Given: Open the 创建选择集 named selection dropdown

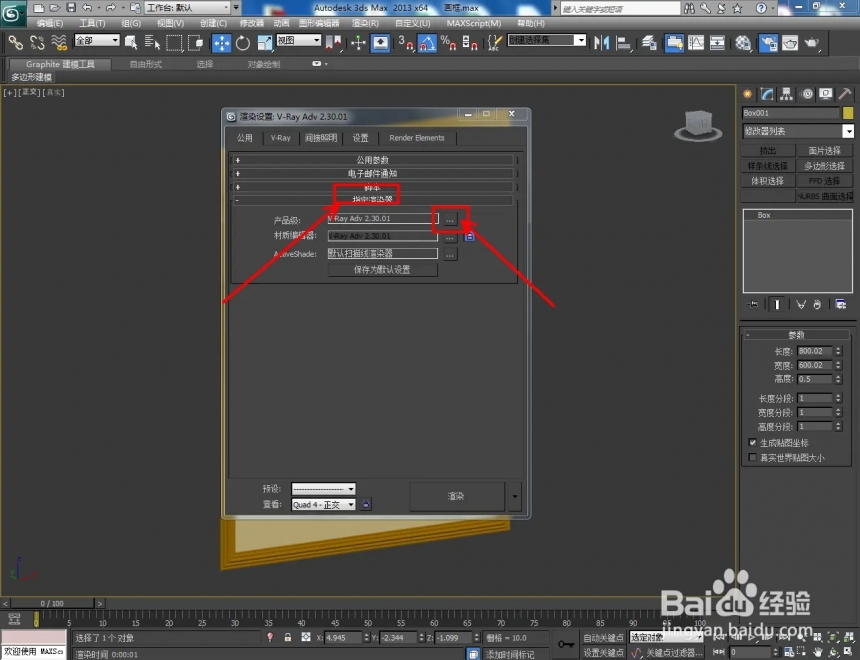Looking at the screenshot, I should tap(547, 40).
